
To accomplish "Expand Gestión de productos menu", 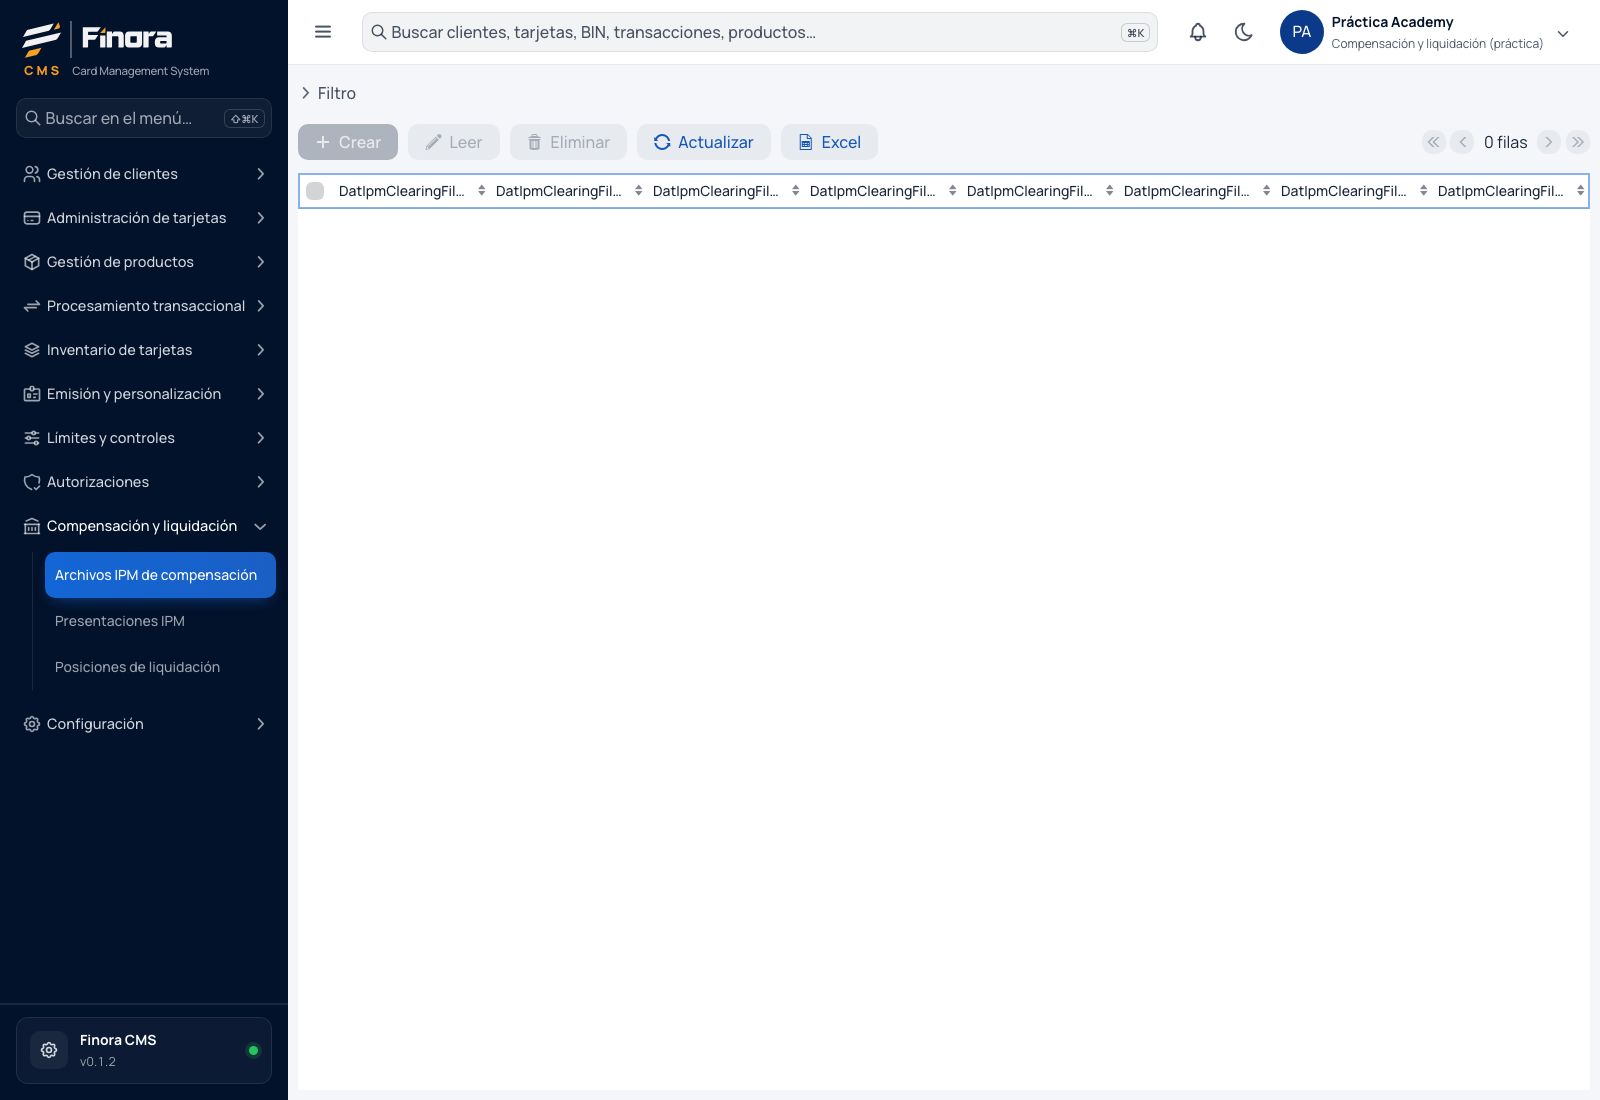I will click(x=144, y=262).
